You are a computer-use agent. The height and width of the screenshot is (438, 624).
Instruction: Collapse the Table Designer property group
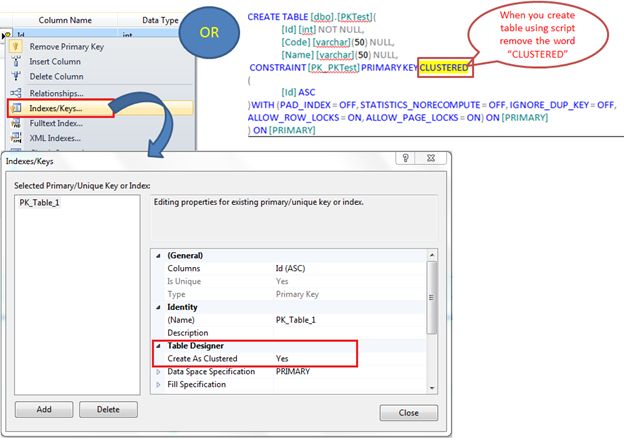tap(158, 346)
